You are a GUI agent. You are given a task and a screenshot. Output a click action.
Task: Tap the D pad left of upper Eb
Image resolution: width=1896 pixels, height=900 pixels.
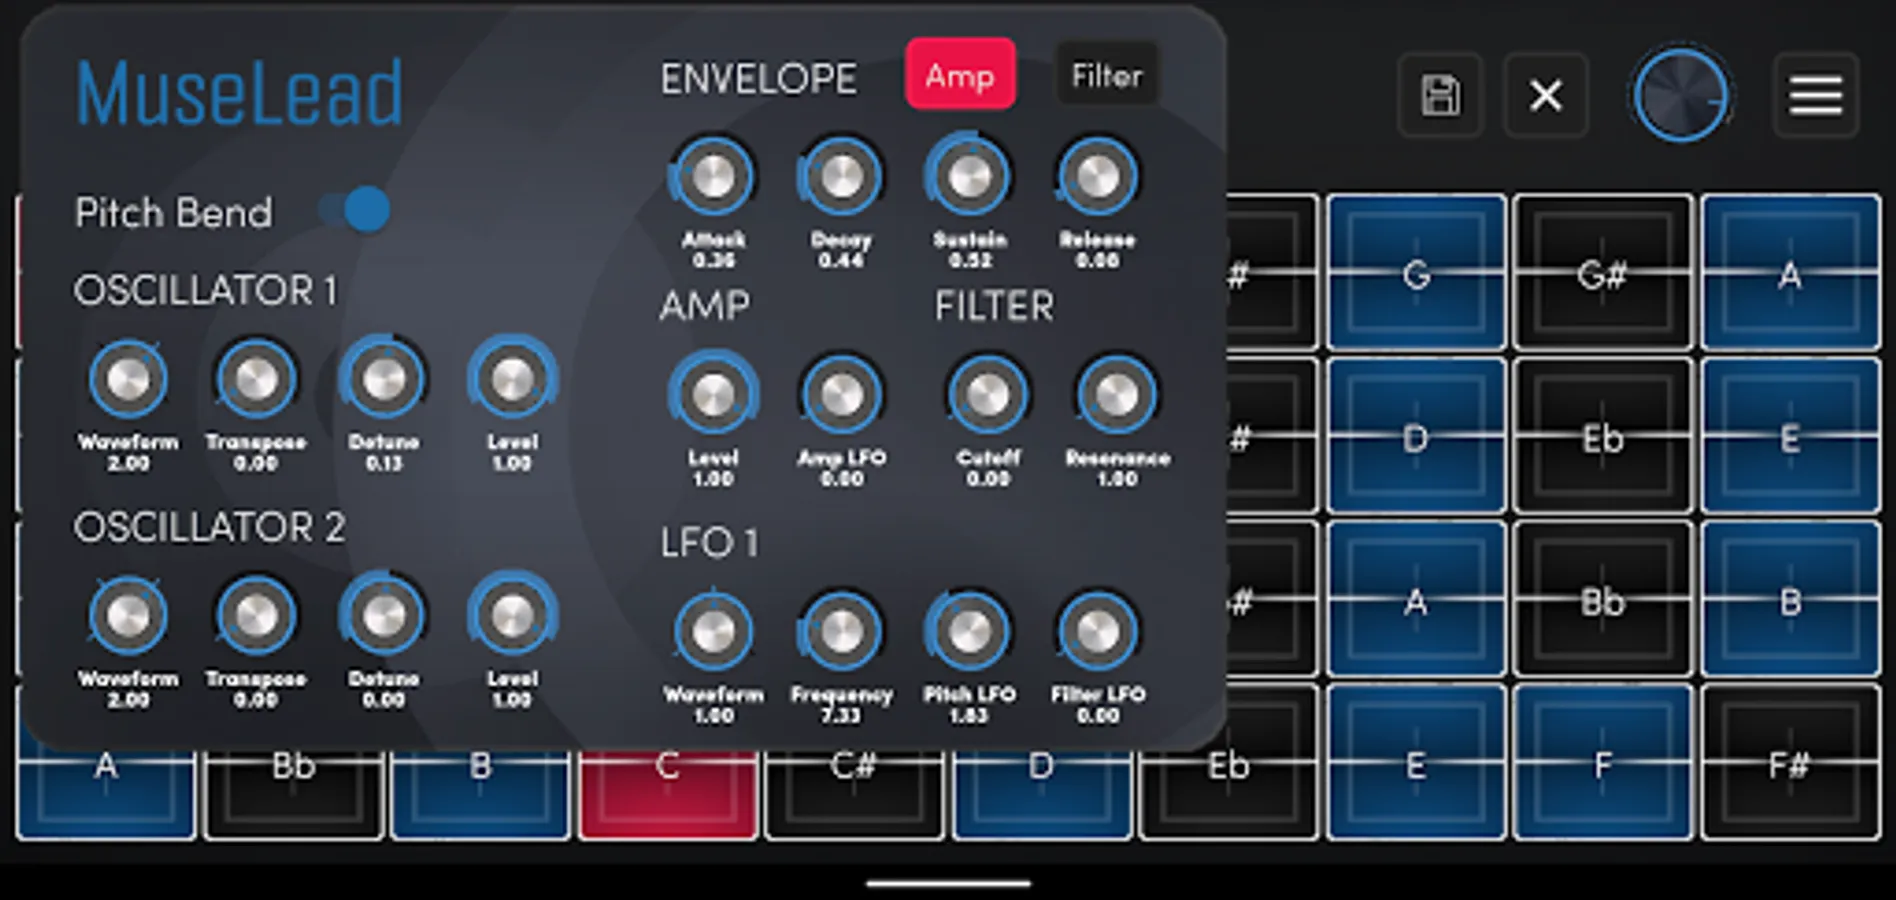(1416, 436)
